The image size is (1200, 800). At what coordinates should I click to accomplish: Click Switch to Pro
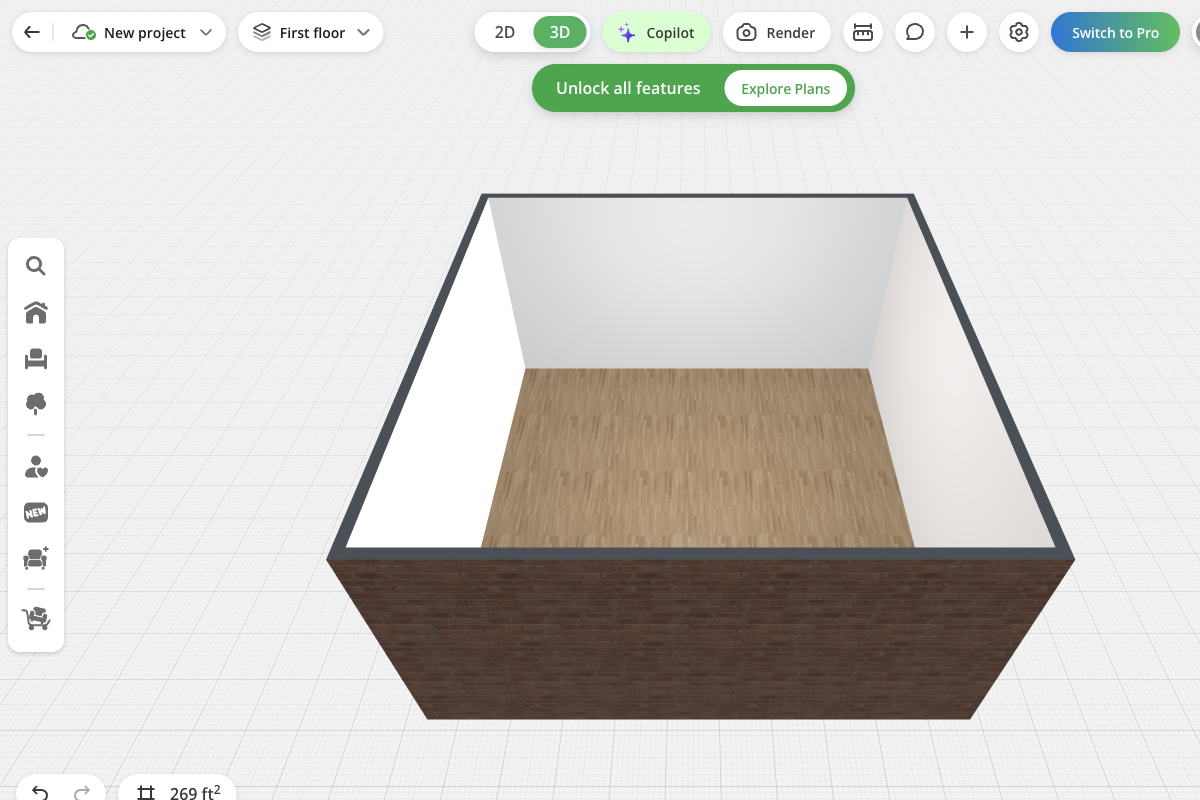click(x=1115, y=32)
